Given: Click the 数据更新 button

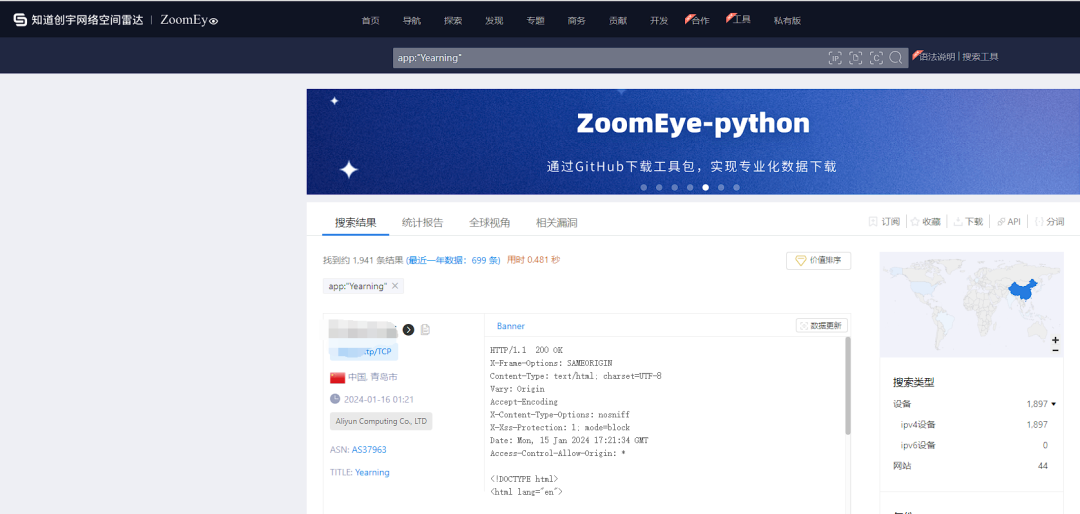Looking at the screenshot, I should click(x=822, y=325).
